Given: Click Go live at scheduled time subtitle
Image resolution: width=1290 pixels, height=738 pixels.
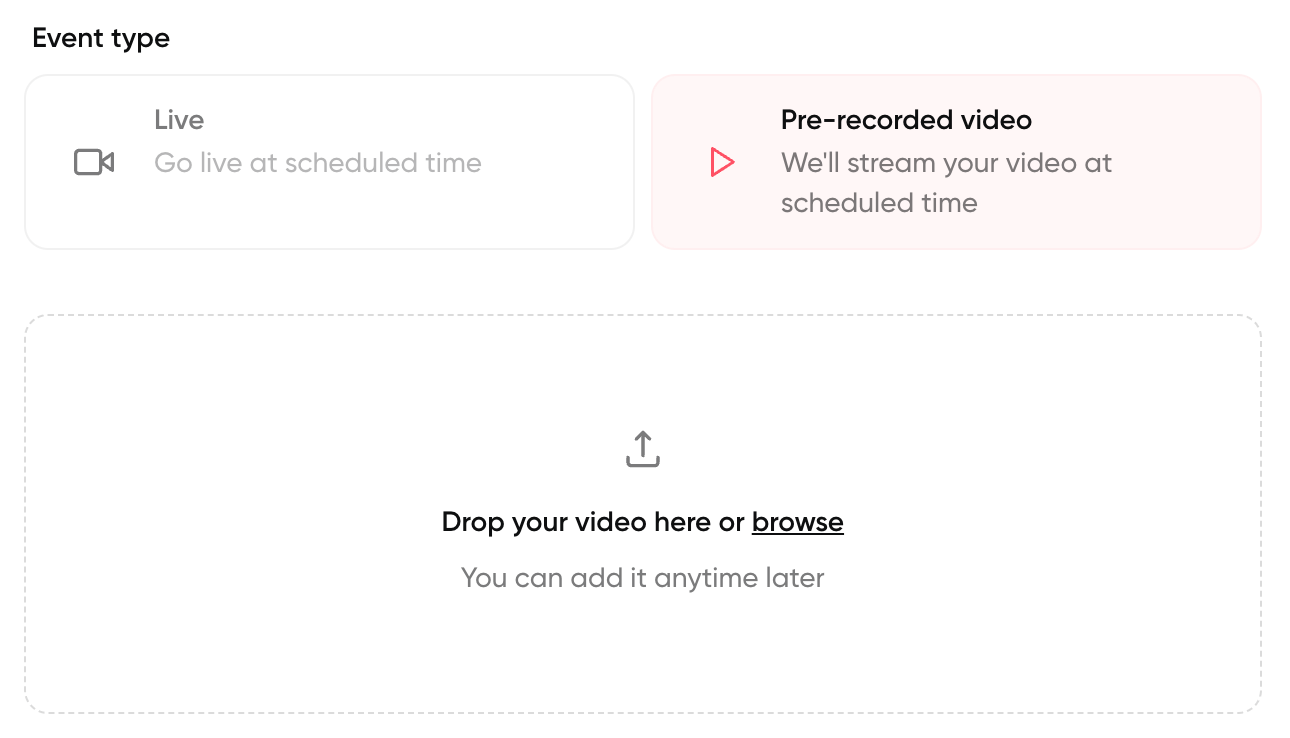Looking at the screenshot, I should click(x=317, y=162).
